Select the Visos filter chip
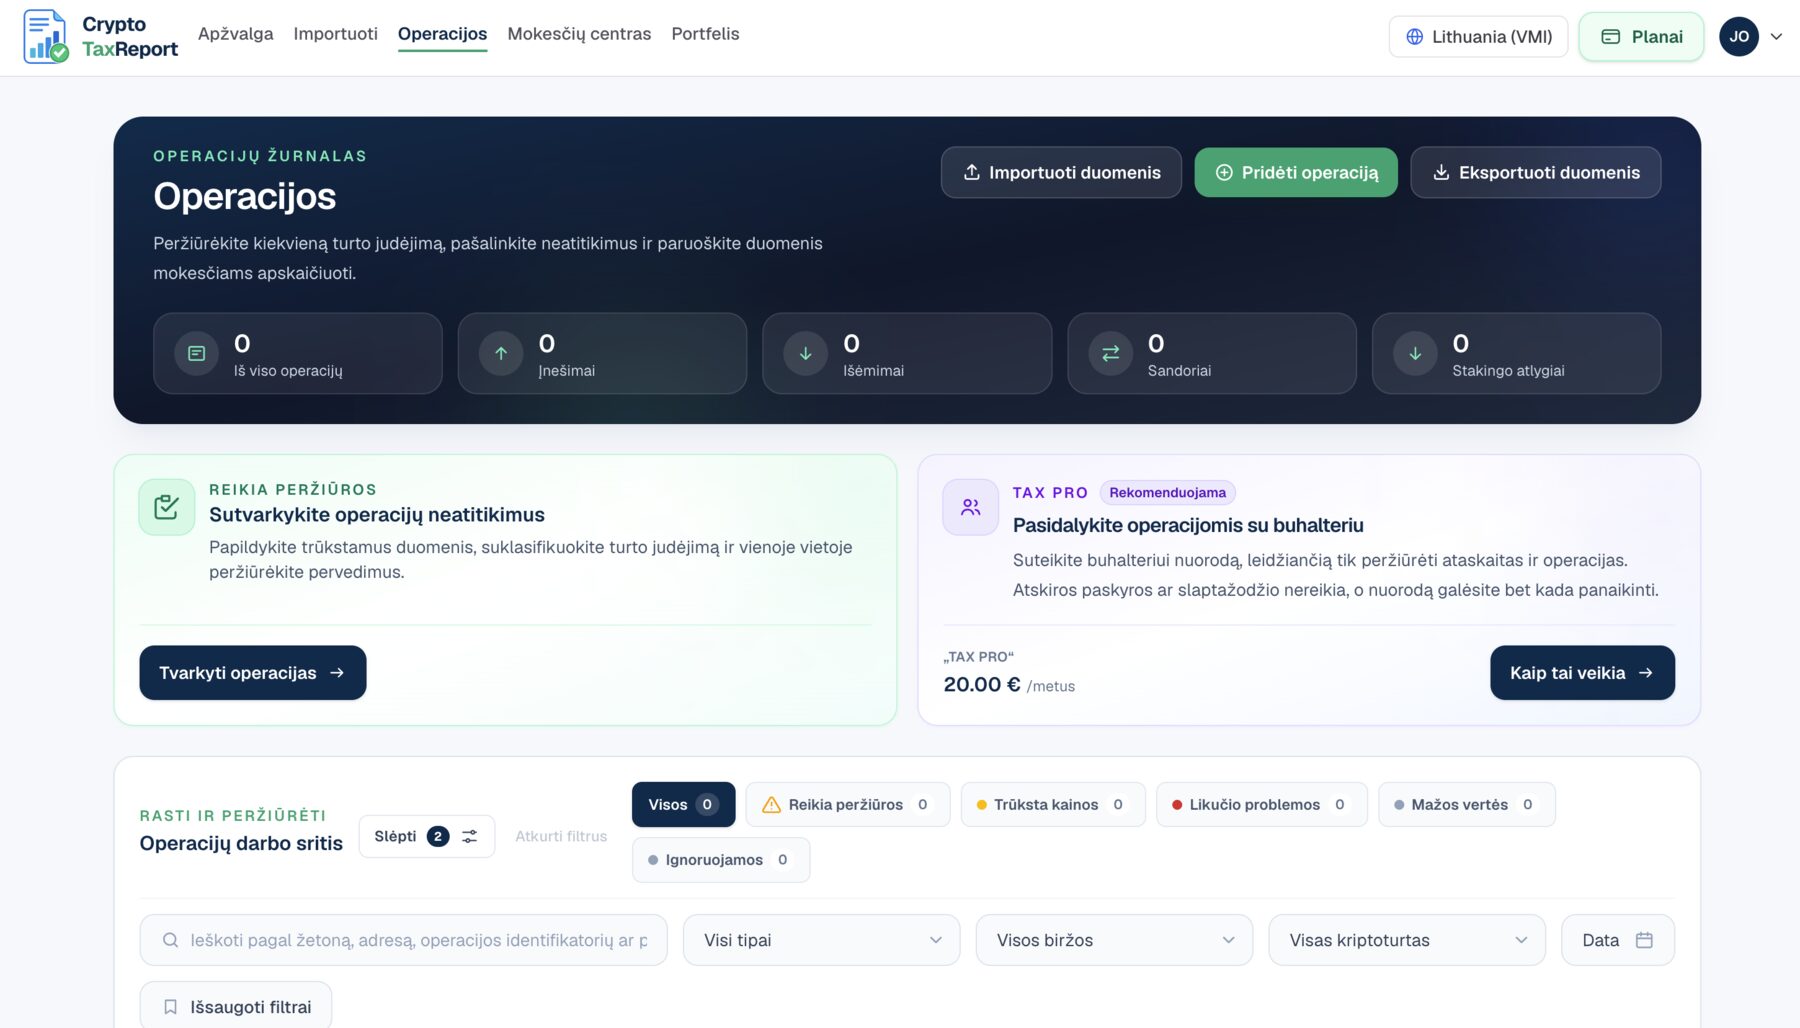 (x=683, y=804)
